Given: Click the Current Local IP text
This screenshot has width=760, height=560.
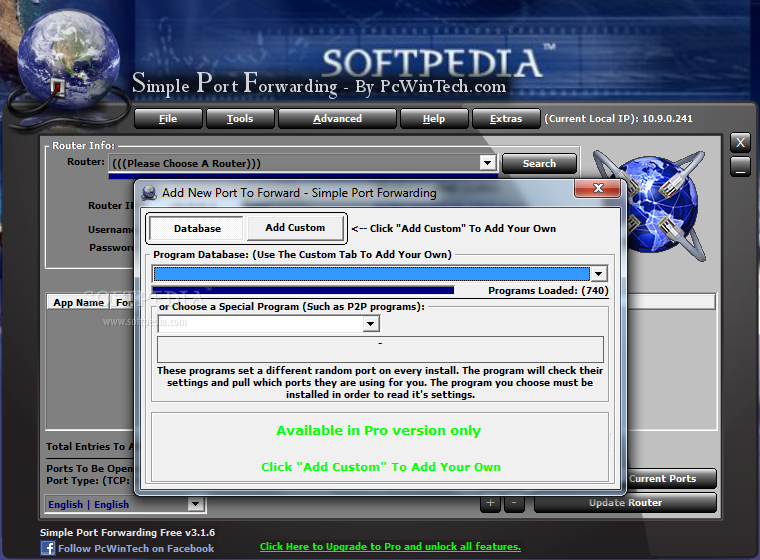Looking at the screenshot, I should (618, 119).
